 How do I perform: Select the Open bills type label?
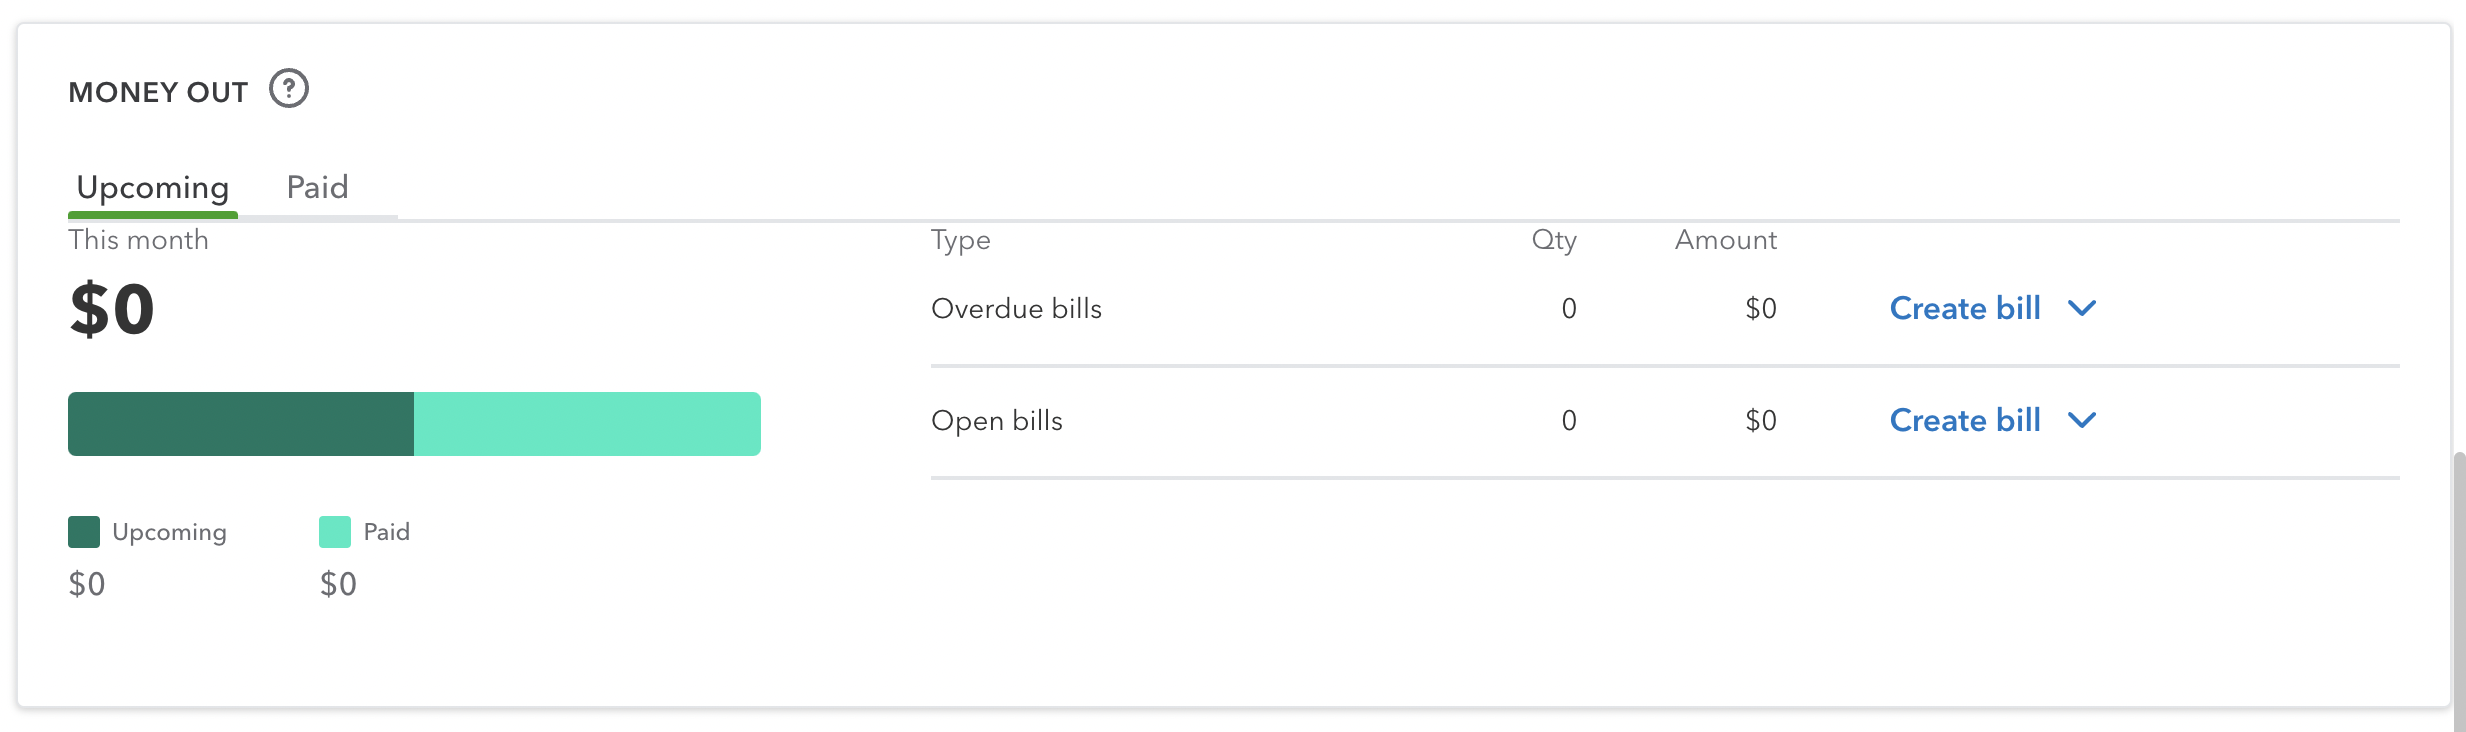click(x=996, y=421)
